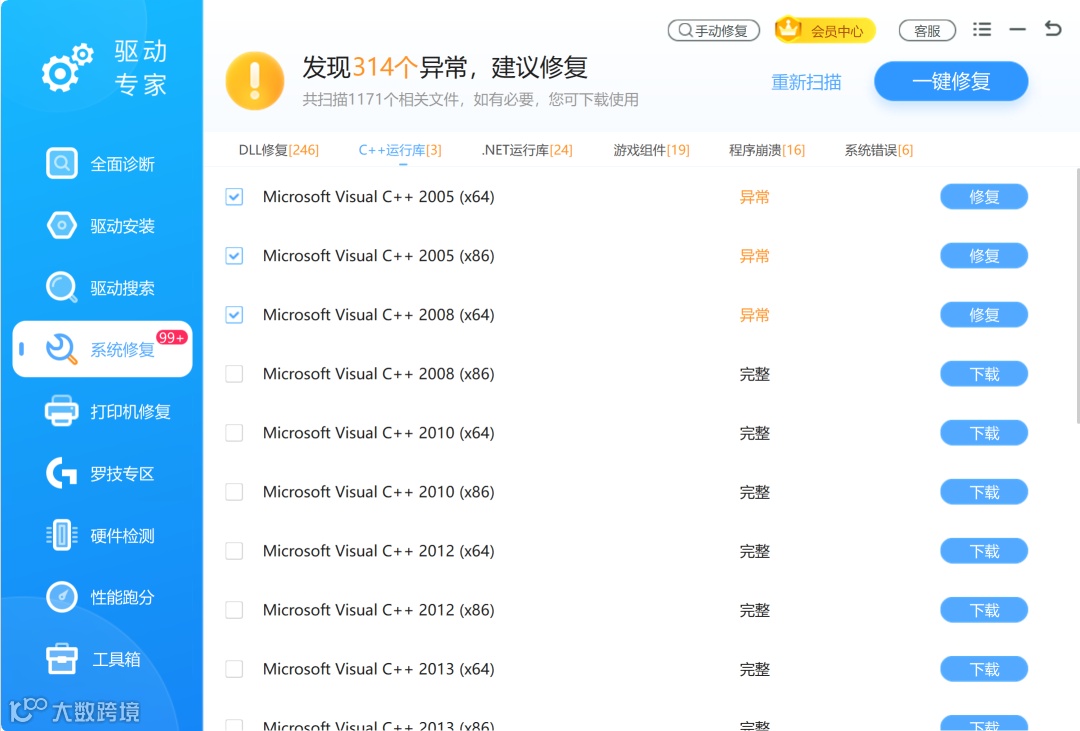Switch to DLL修复[246] tab
The width and height of the screenshot is (1080, 731).
(278, 150)
